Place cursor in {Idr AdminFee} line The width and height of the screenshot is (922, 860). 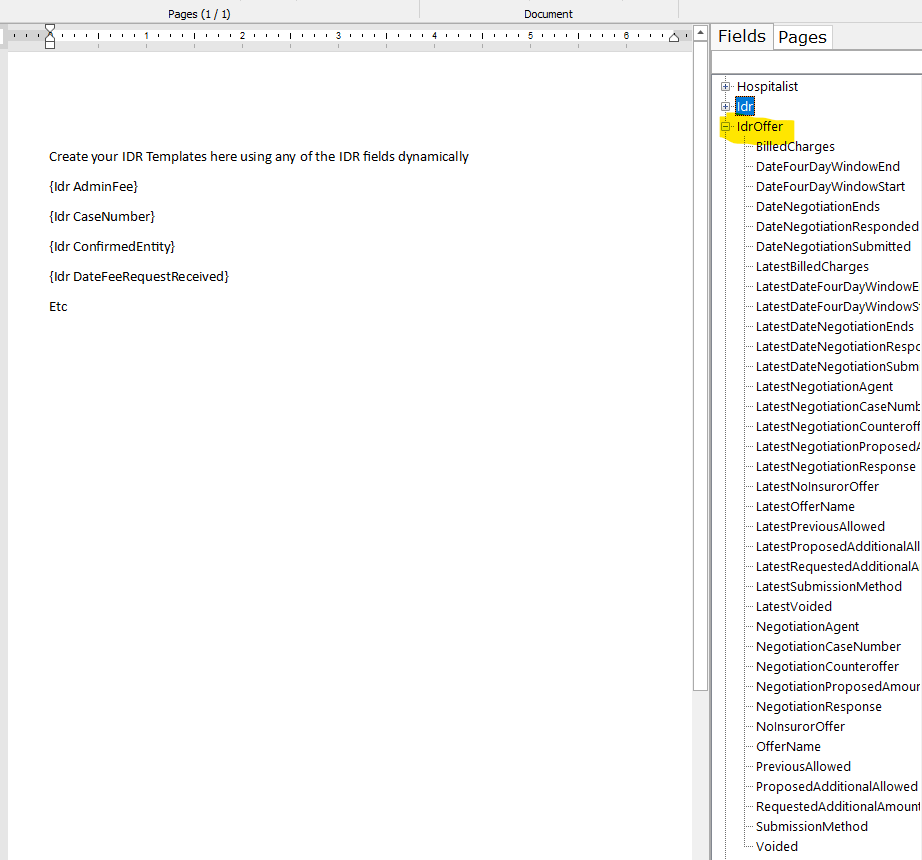(93, 187)
